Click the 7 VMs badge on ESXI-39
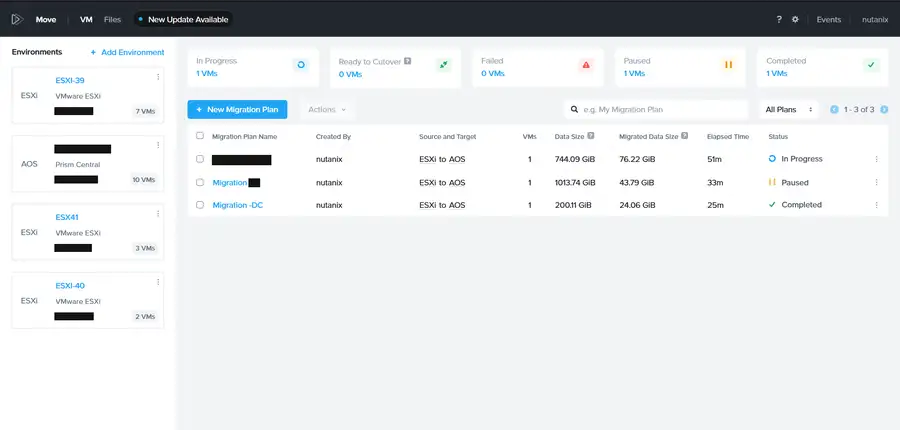The height and width of the screenshot is (430, 900). tap(145, 111)
